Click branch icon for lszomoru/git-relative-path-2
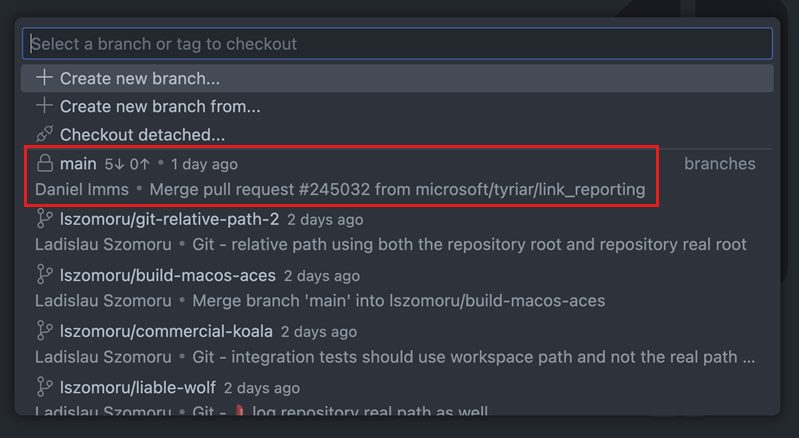 pyautogui.click(x=44, y=219)
